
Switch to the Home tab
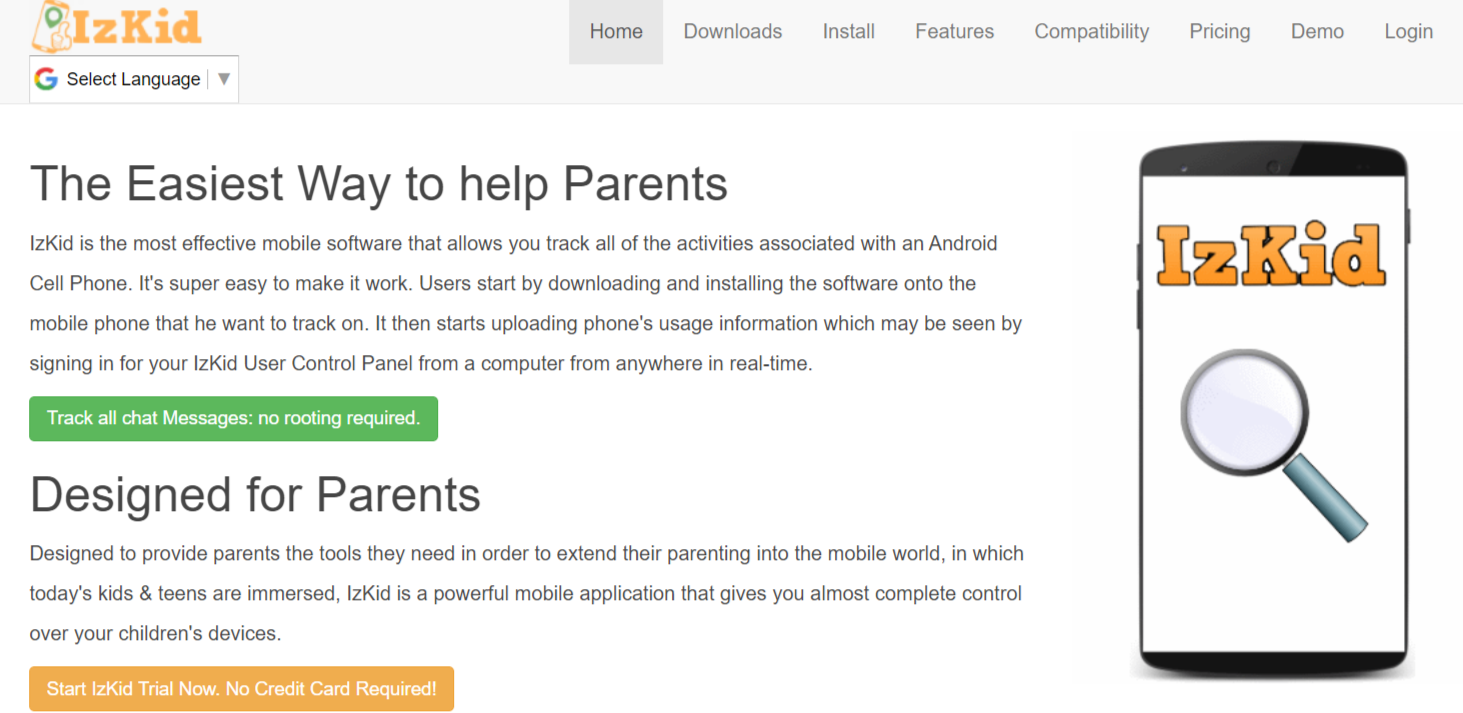(616, 31)
